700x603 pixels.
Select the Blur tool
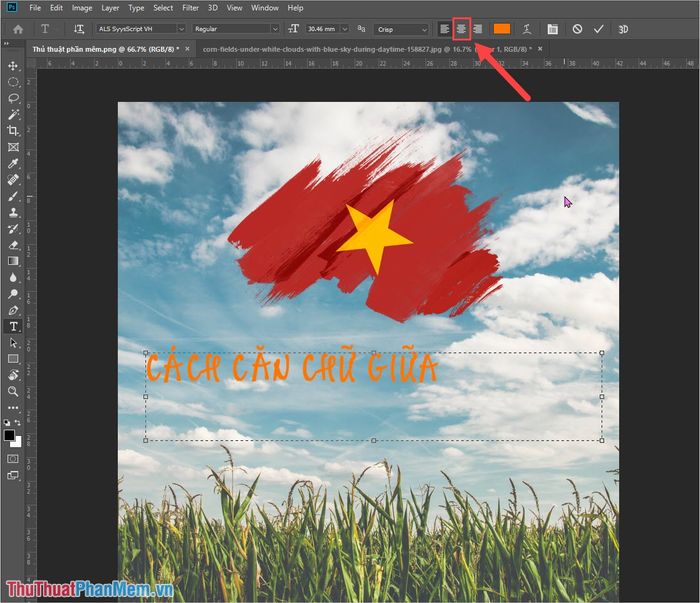point(13,278)
